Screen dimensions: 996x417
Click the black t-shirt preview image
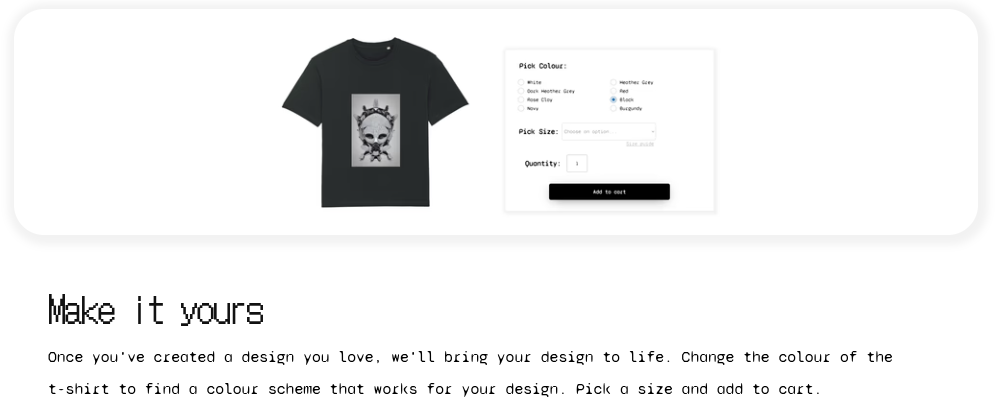click(375, 122)
